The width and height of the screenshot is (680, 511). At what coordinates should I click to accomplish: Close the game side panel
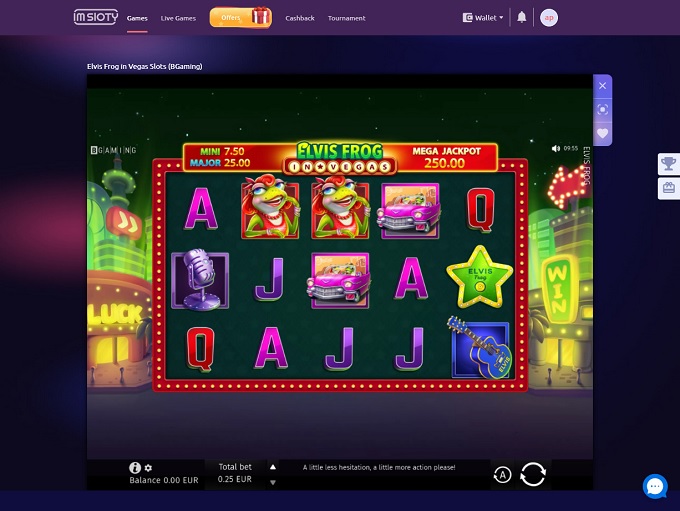[602, 85]
